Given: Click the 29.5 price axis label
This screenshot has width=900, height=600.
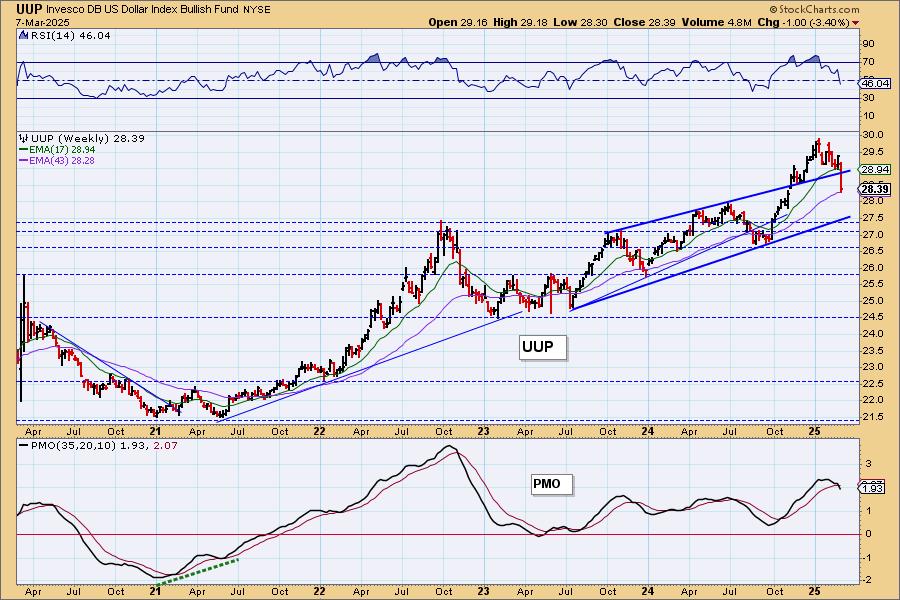Looking at the screenshot, I should coord(873,152).
